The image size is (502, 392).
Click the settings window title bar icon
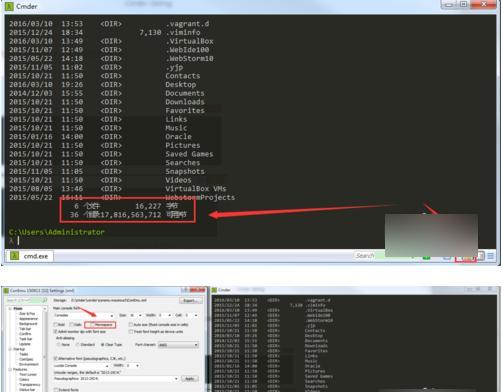6,290
